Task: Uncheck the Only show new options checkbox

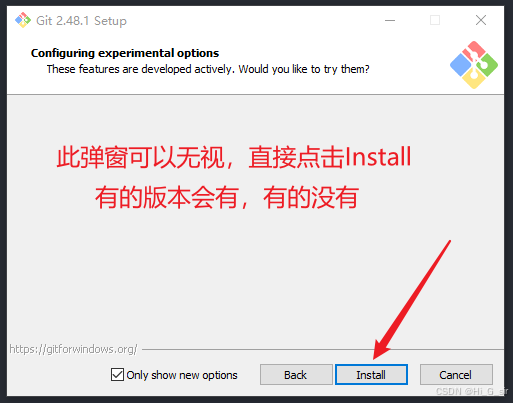Action: tap(117, 374)
